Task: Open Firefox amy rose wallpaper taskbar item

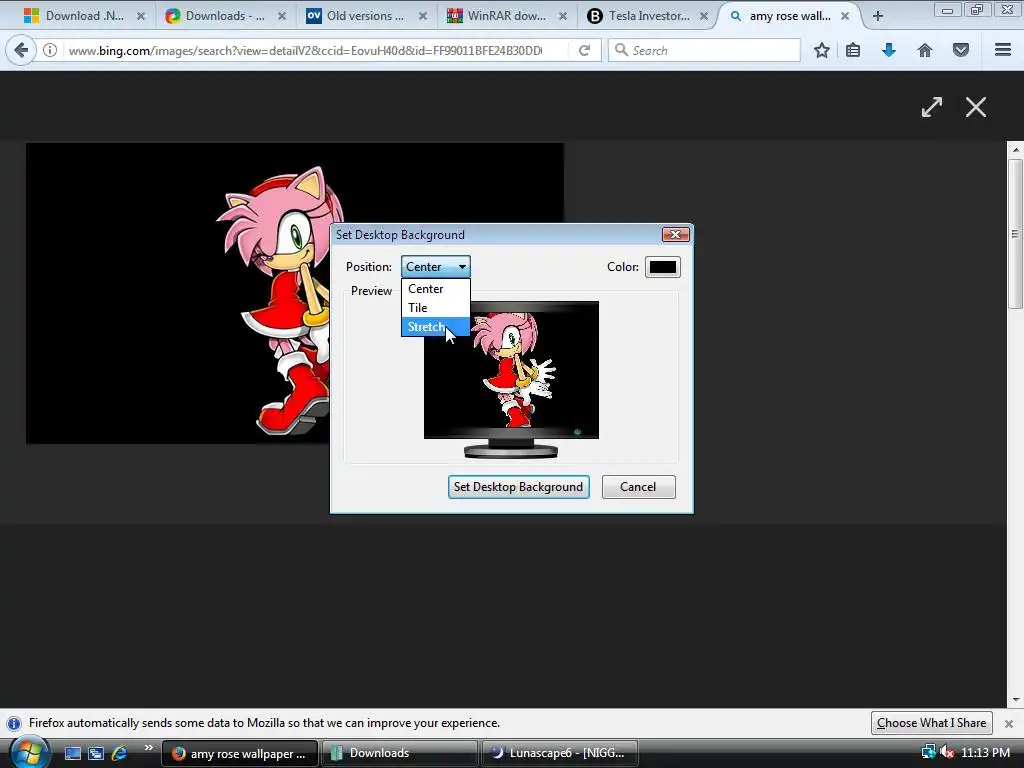Action: (x=240, y=753)
